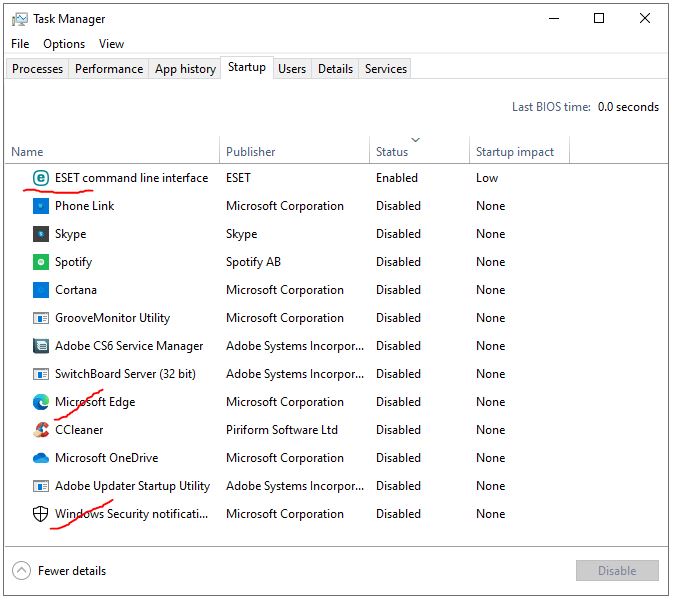Click the GrooveMonitor Utility icon
Screen dimensions: 674x600
pos(41,318)
